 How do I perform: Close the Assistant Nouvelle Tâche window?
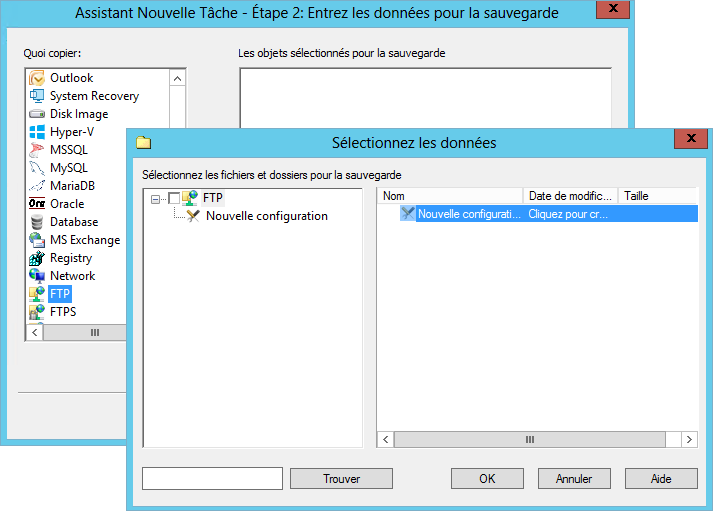click(x=613, y=9)
